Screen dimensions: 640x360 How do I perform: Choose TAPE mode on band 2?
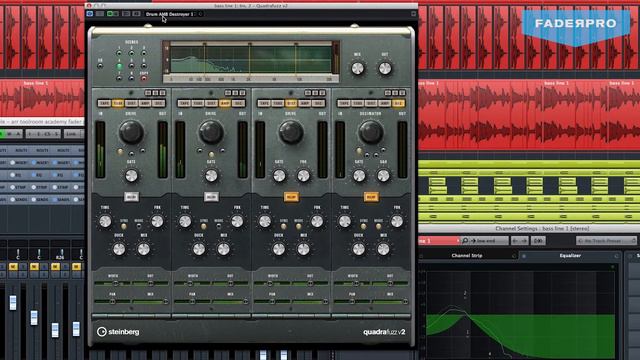(184, 103)
